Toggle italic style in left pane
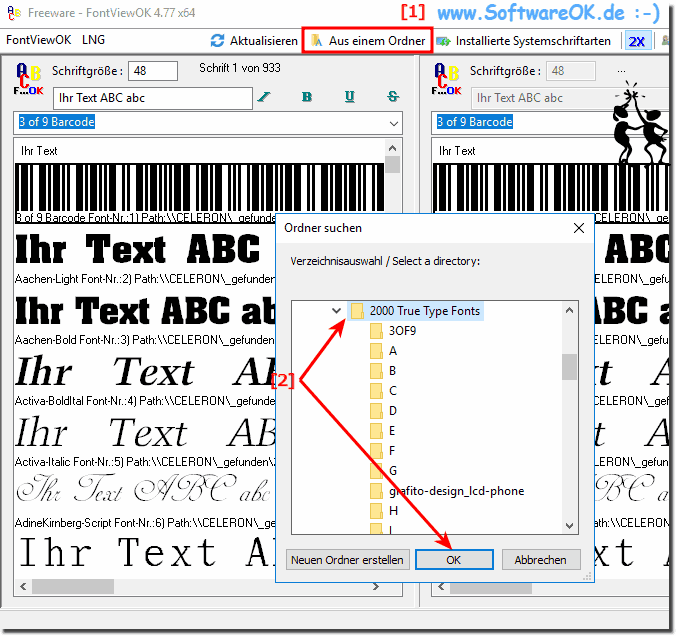The image size is (676, 636). tap(264, 97)
